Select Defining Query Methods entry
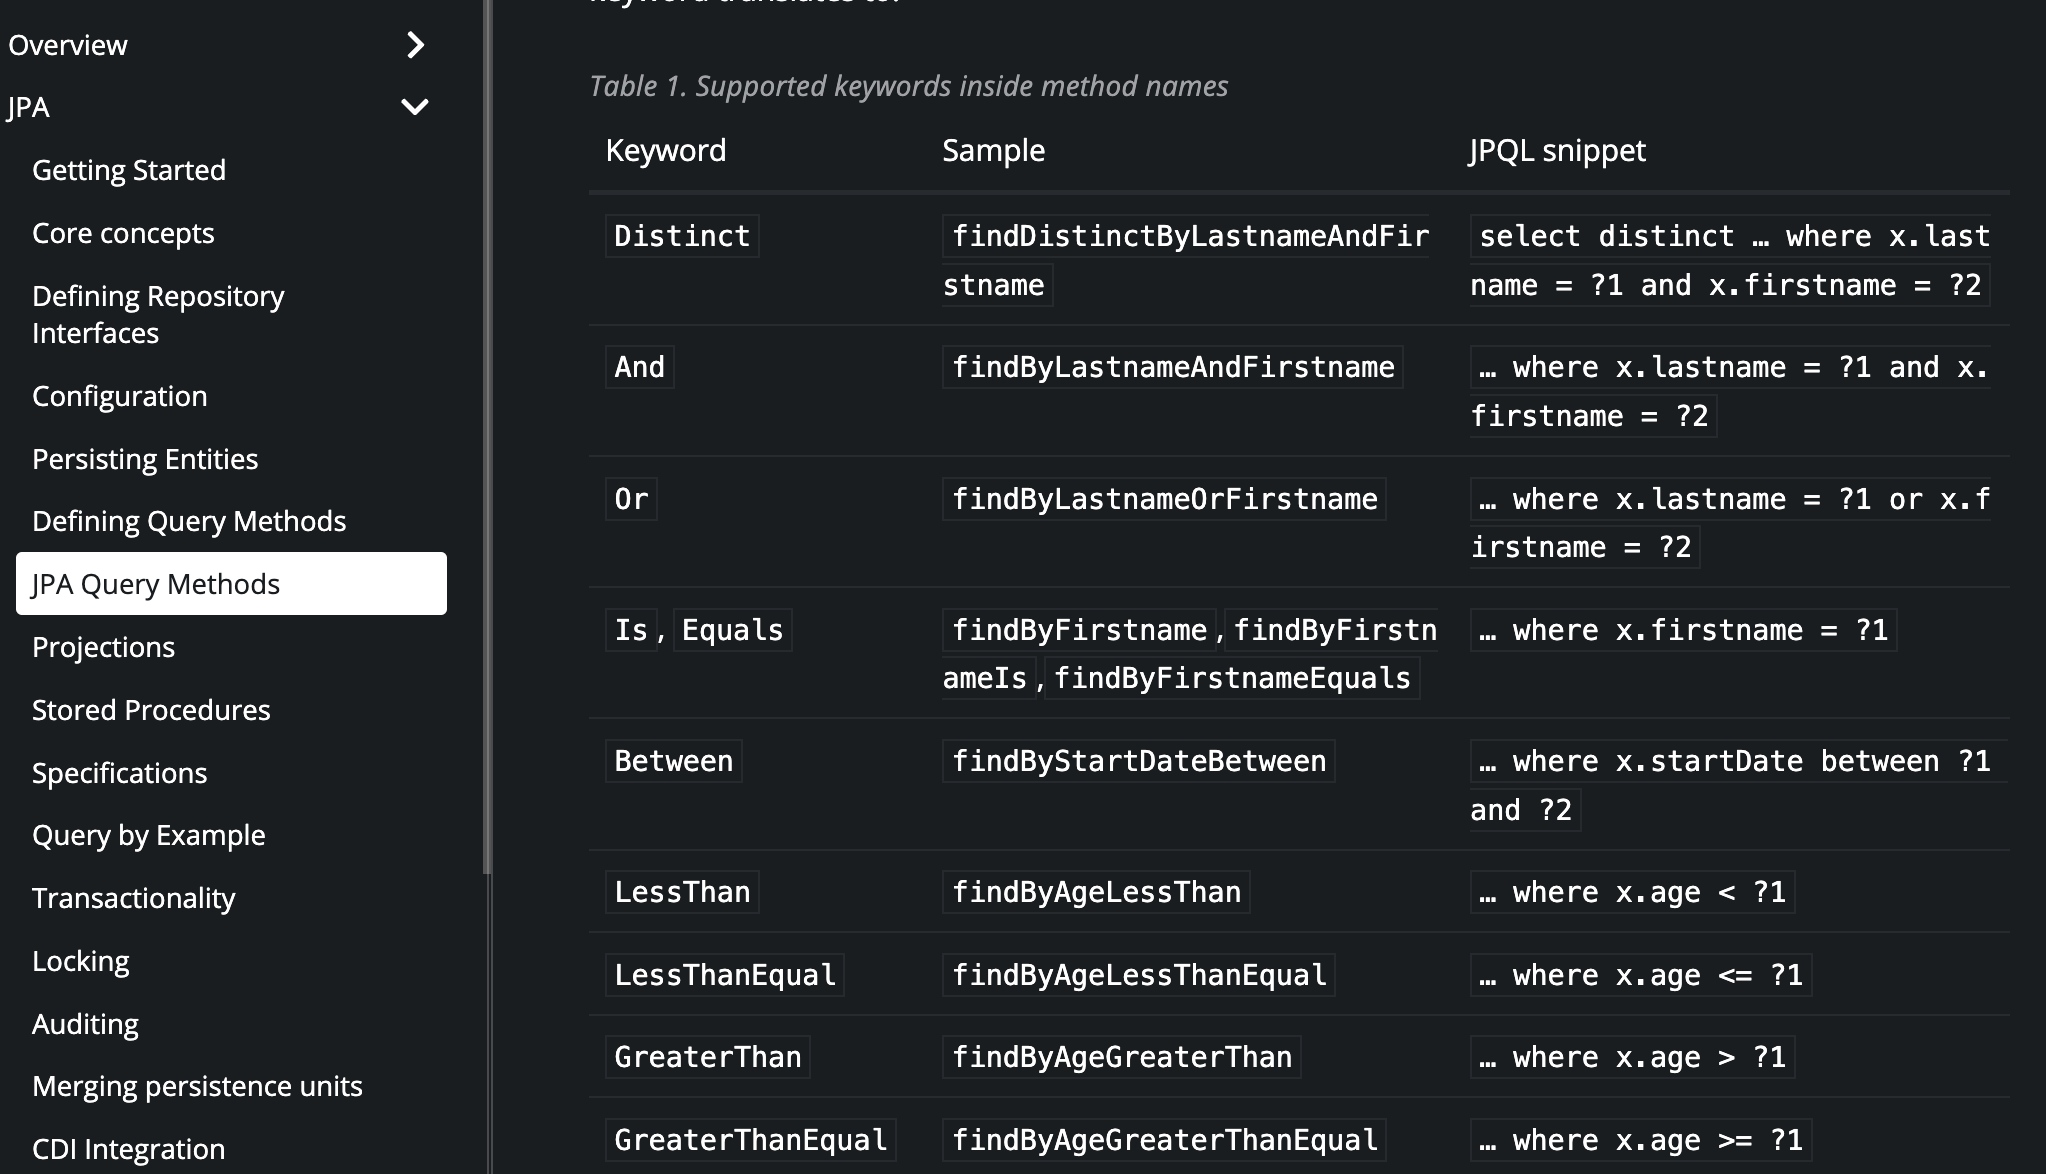This screenshot has height=1174, width=2046. 189,521
